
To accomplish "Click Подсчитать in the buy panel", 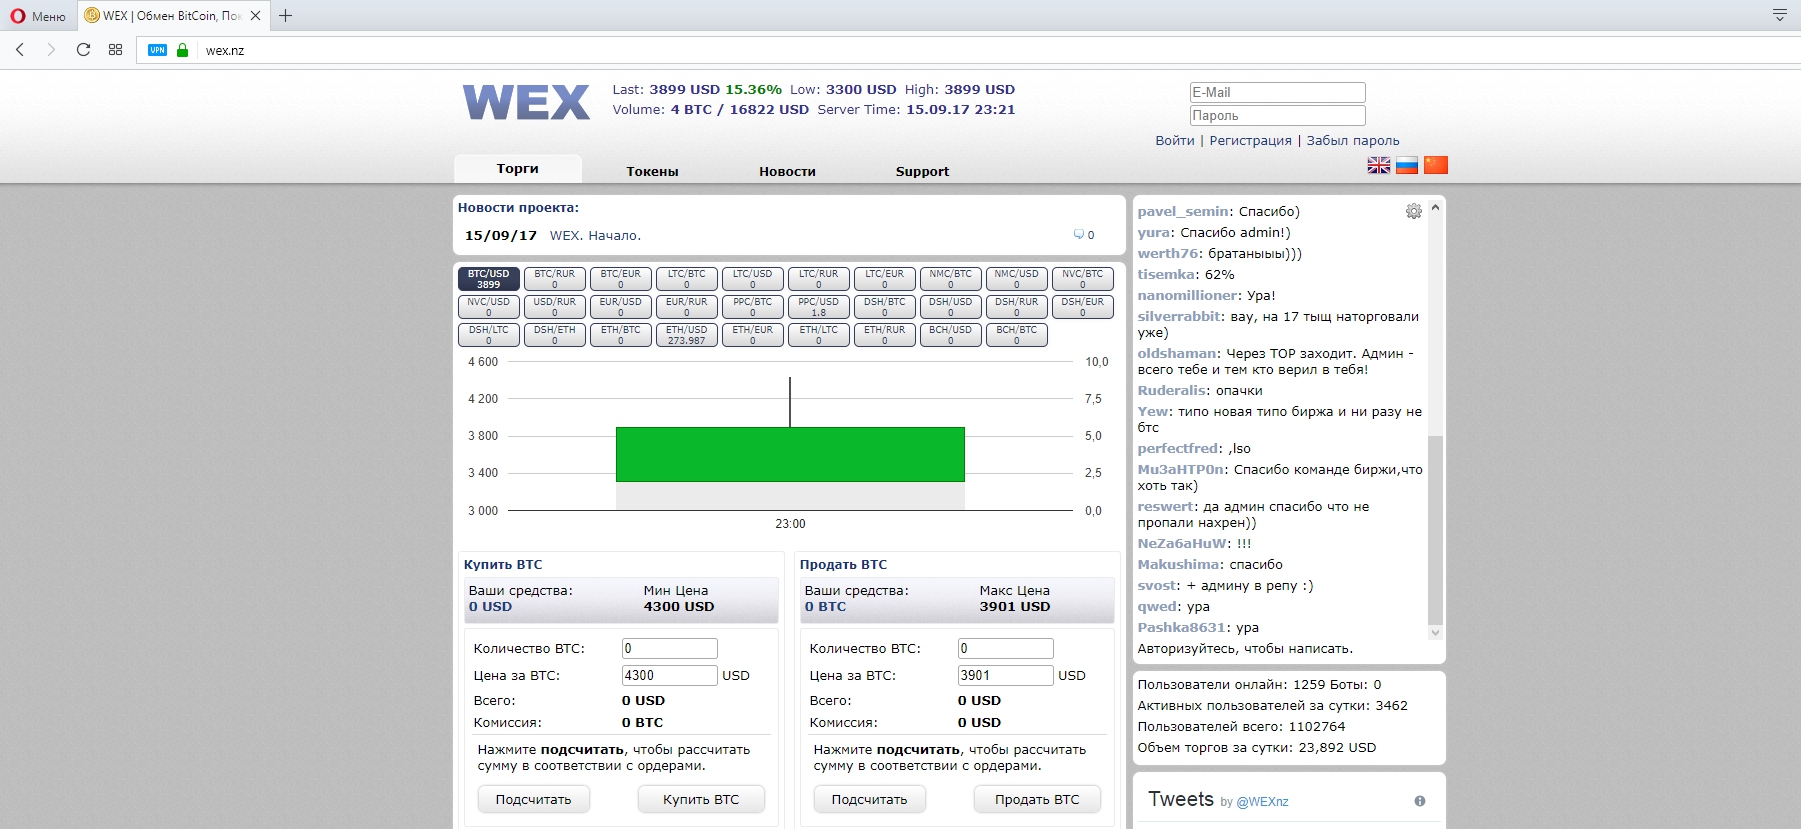I will 534,799.
